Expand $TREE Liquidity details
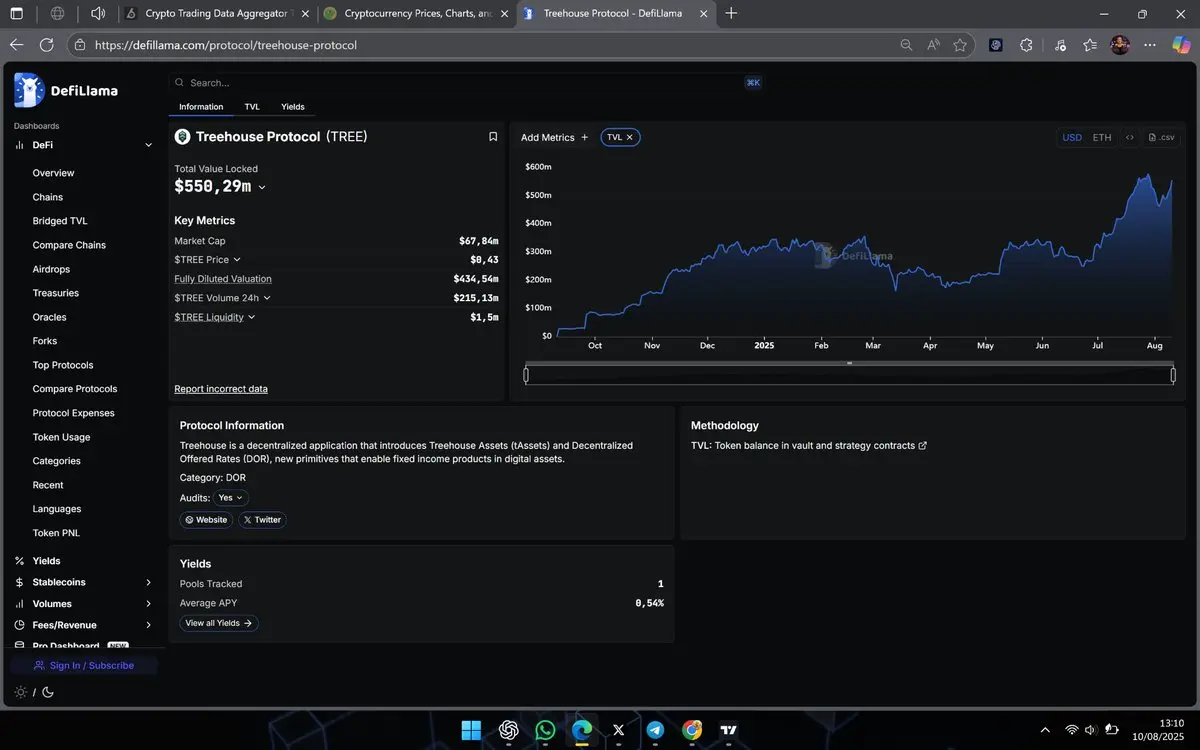 (251, 317)
